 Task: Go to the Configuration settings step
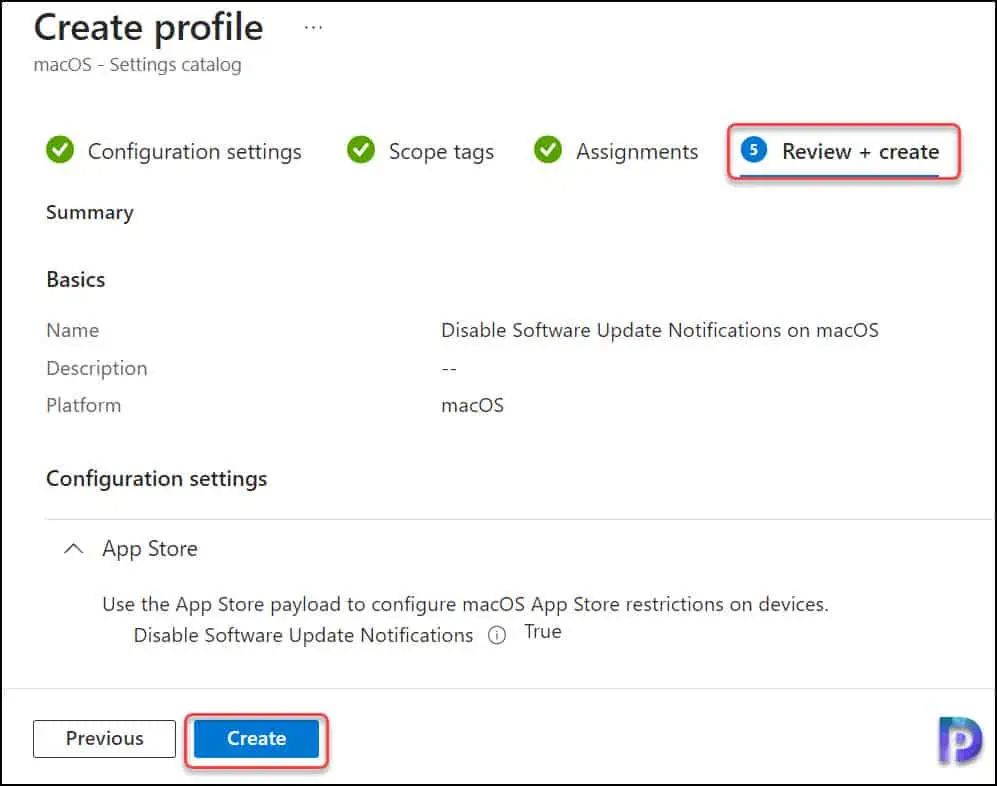coord(174,151)
